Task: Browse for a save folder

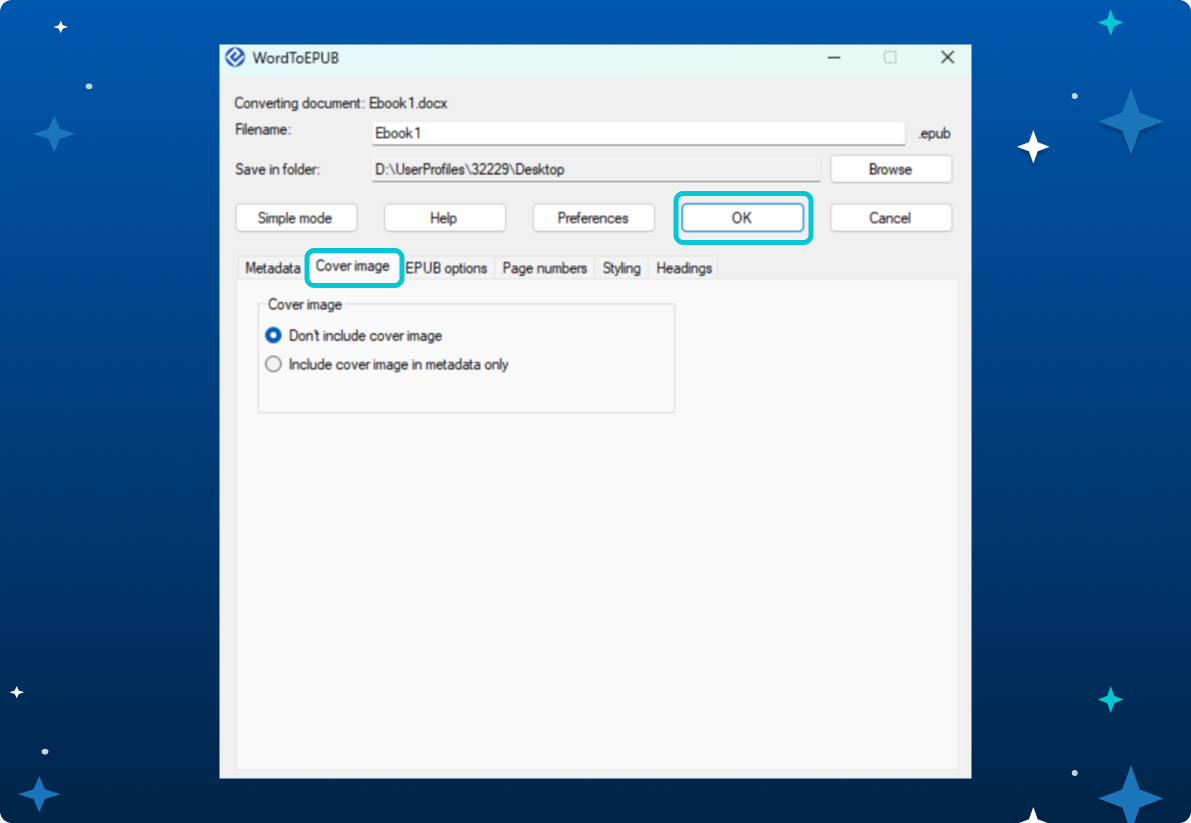Action: (x=890, y=170)
